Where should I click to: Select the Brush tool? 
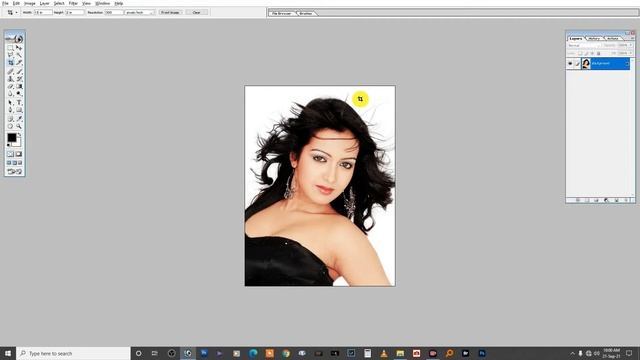(x=19, y=71)
